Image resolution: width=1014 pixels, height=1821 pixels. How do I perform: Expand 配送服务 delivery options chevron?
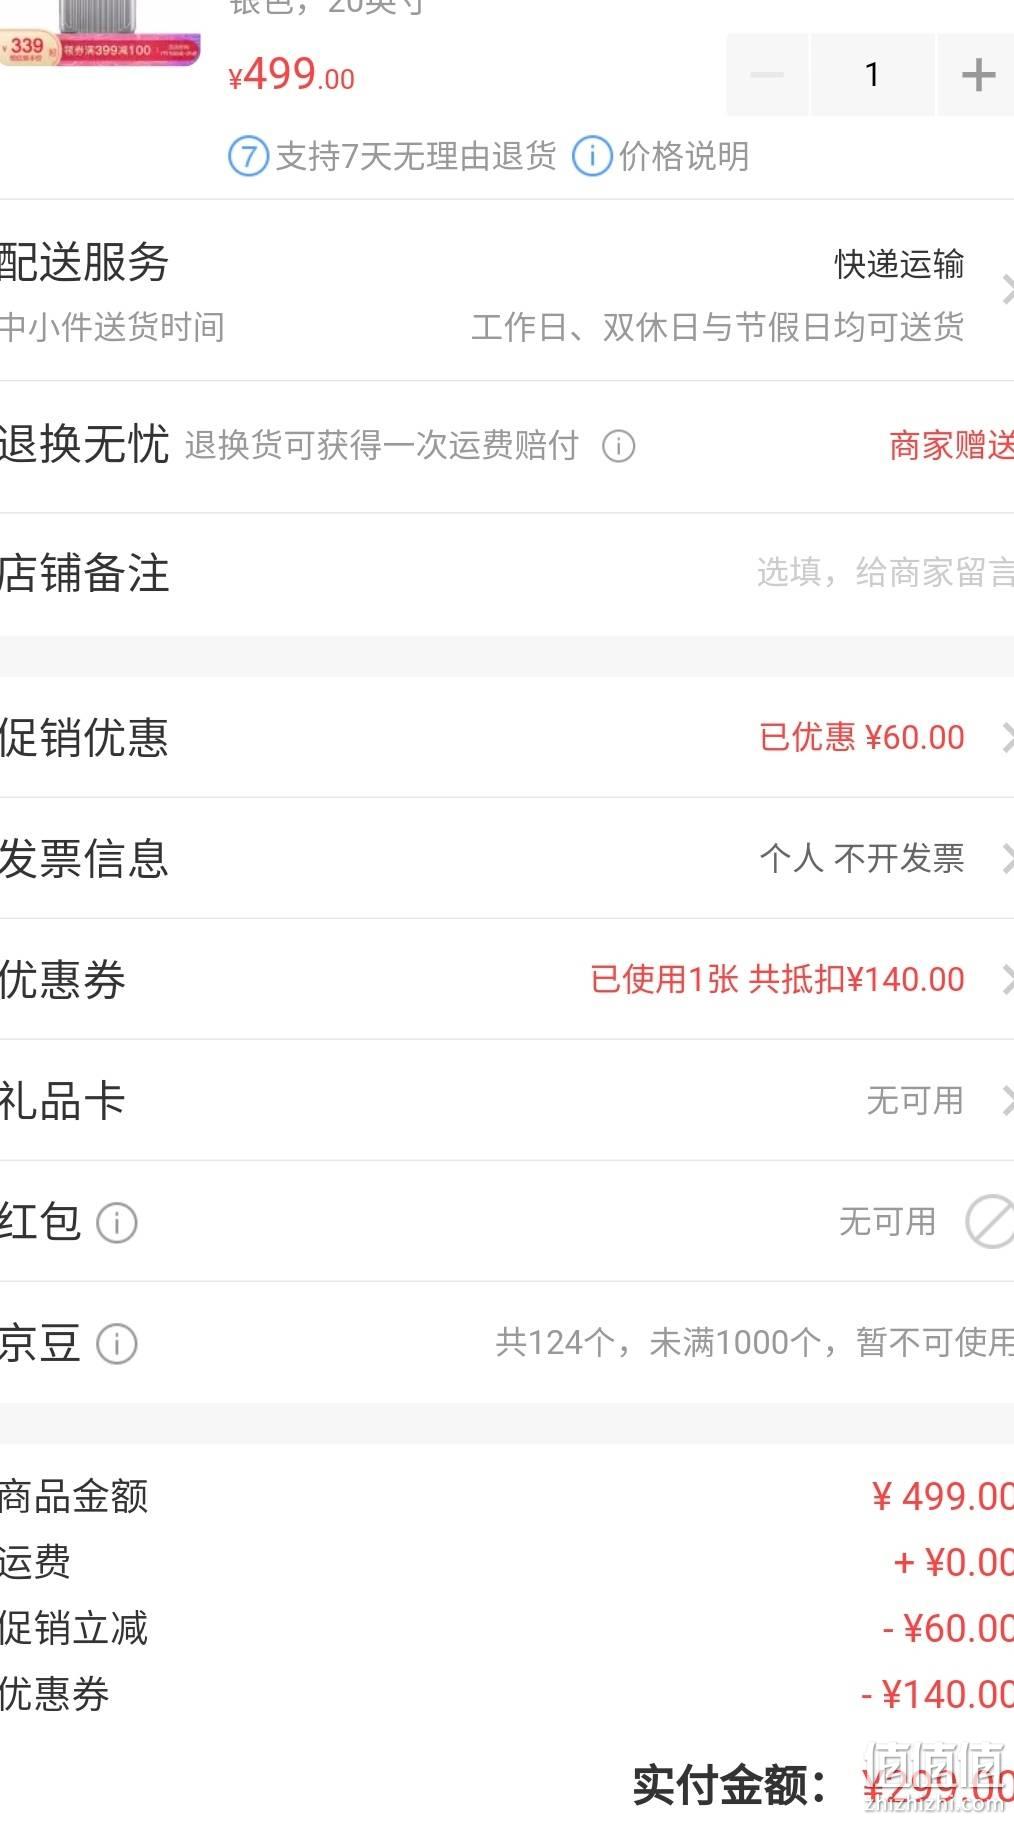1007,291
